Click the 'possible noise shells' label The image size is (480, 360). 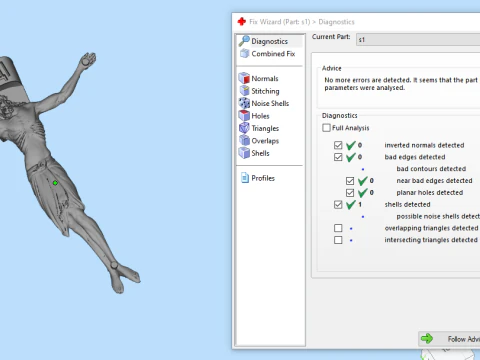pyautogui.click(x=438, y=216)
